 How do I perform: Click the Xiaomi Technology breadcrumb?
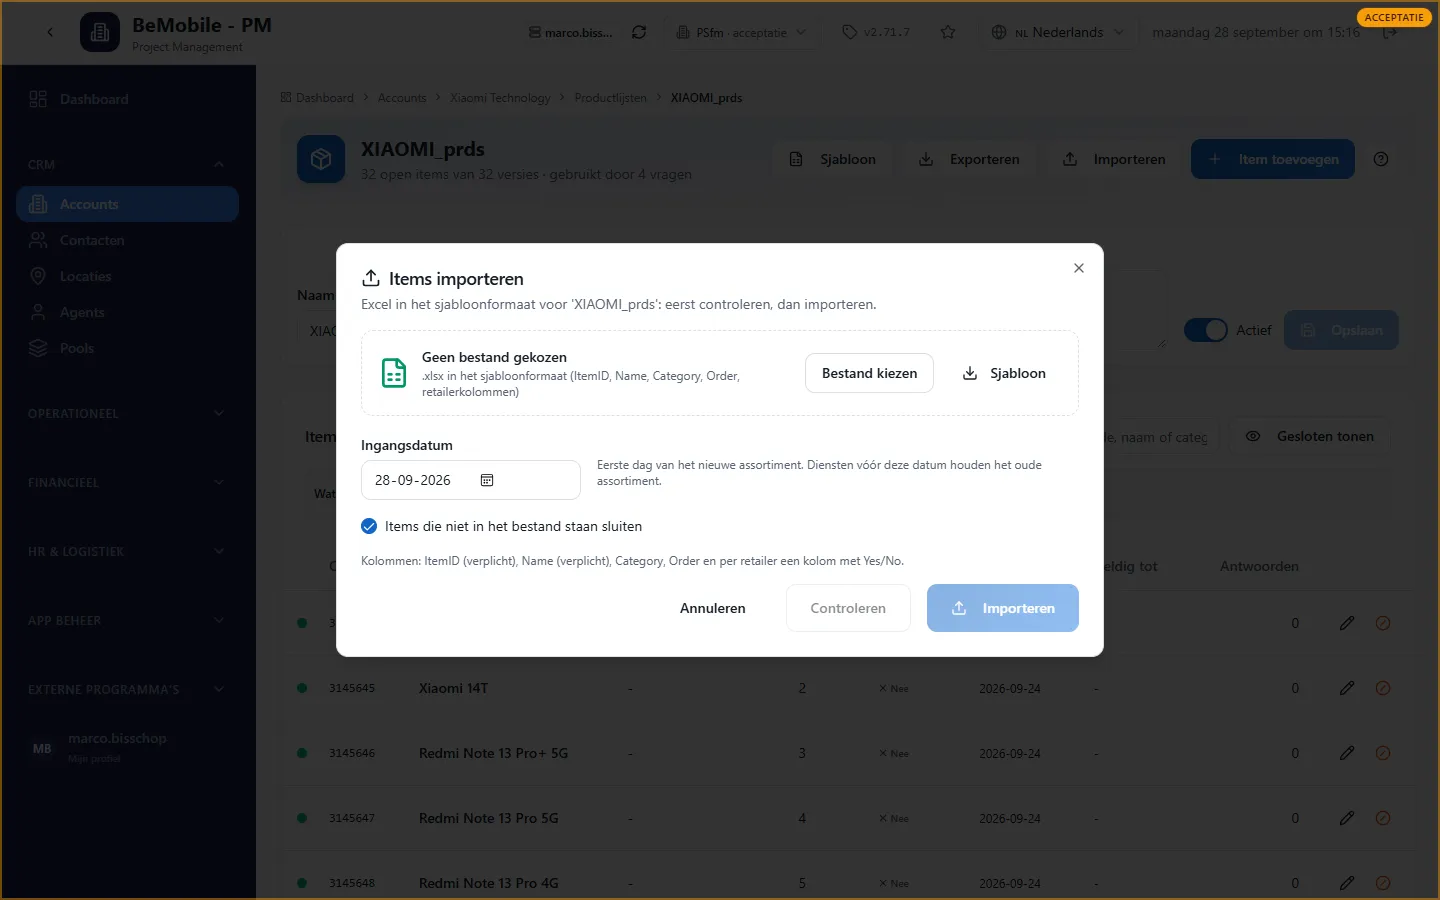[500, 98]
